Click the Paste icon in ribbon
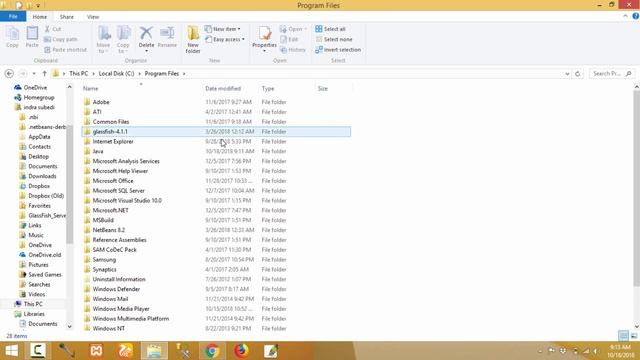 32,37
